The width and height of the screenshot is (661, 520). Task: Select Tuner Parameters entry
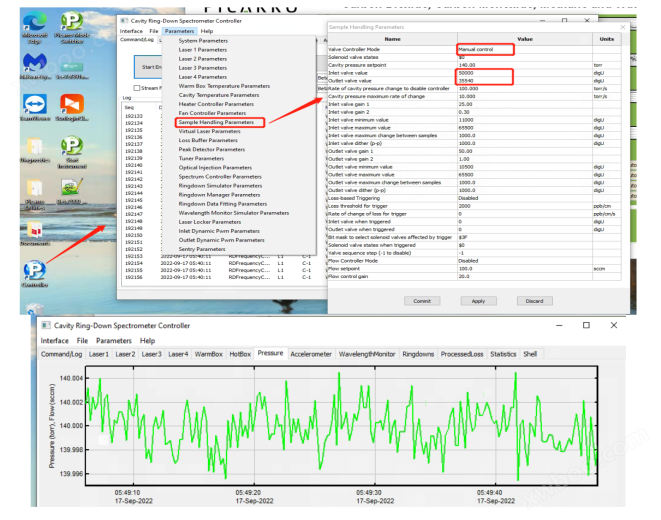pyautogui.click(x=201, y=158)
